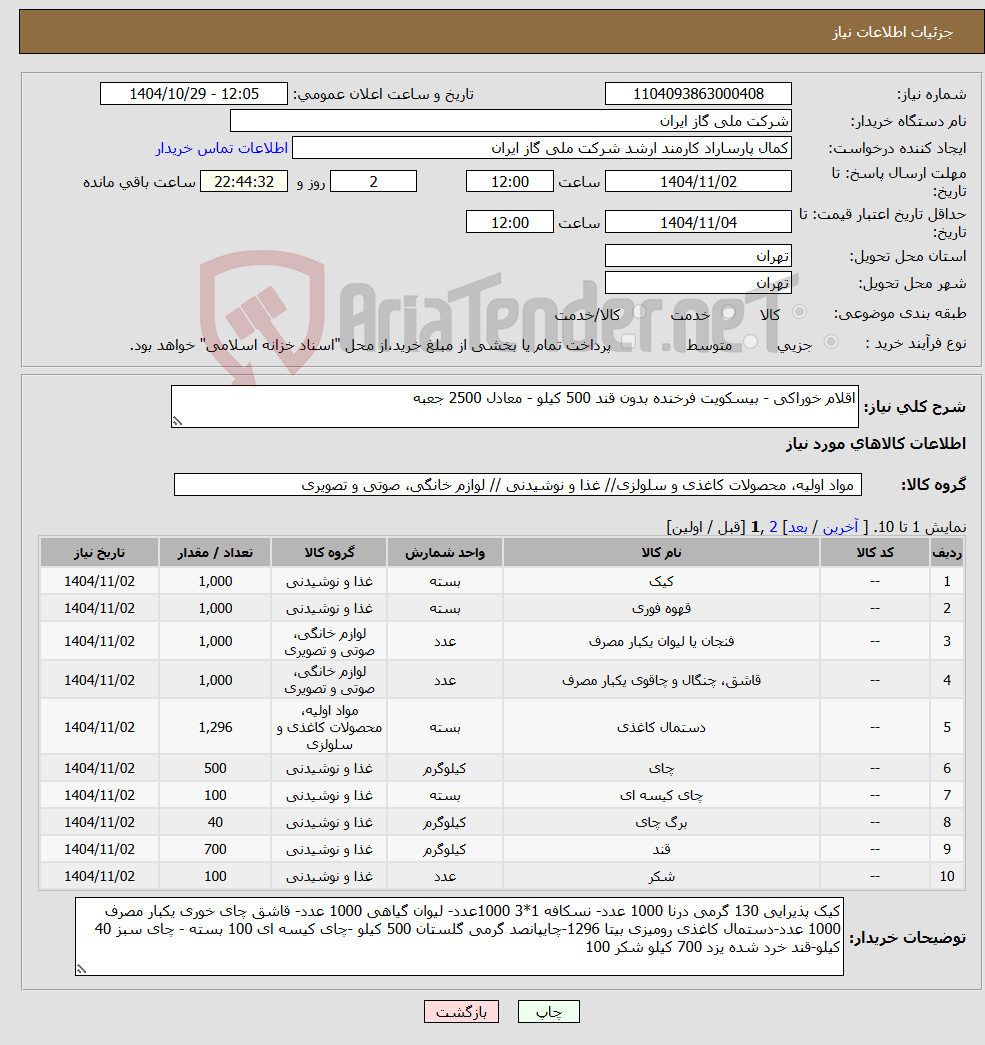Select the چای کیسه ای item cell
Viewport: 985px width, 1045px height.
(x=661, y=795)
